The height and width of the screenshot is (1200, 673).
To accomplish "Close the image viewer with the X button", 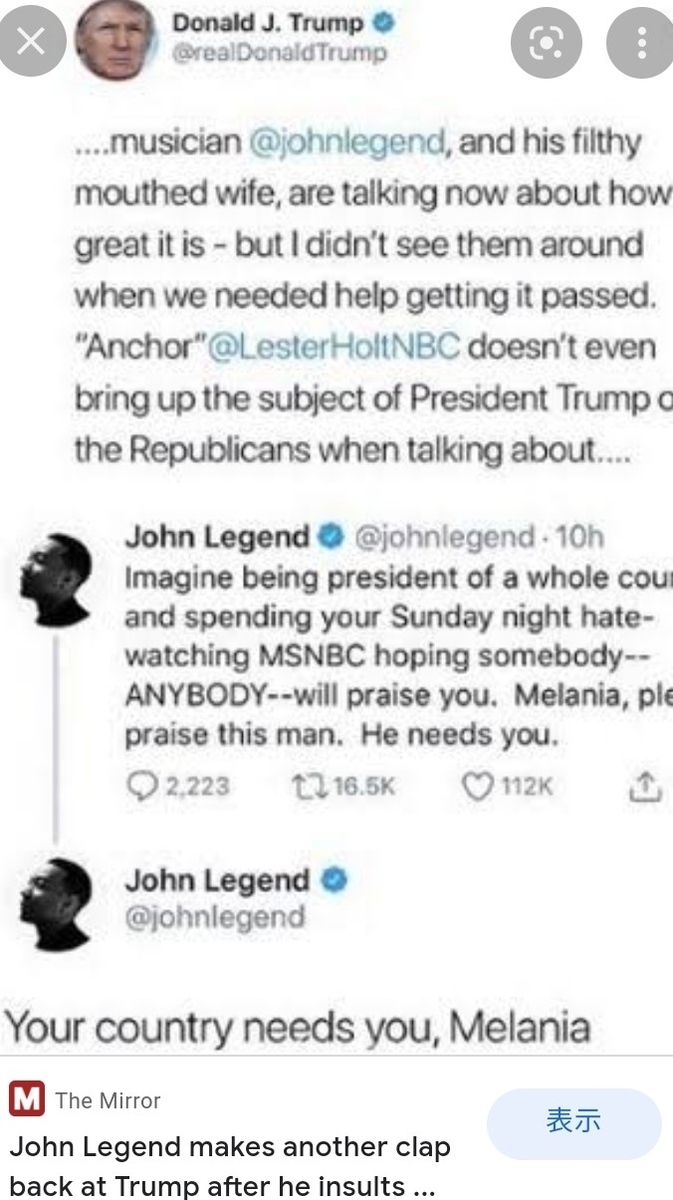I will coord(32,42).
